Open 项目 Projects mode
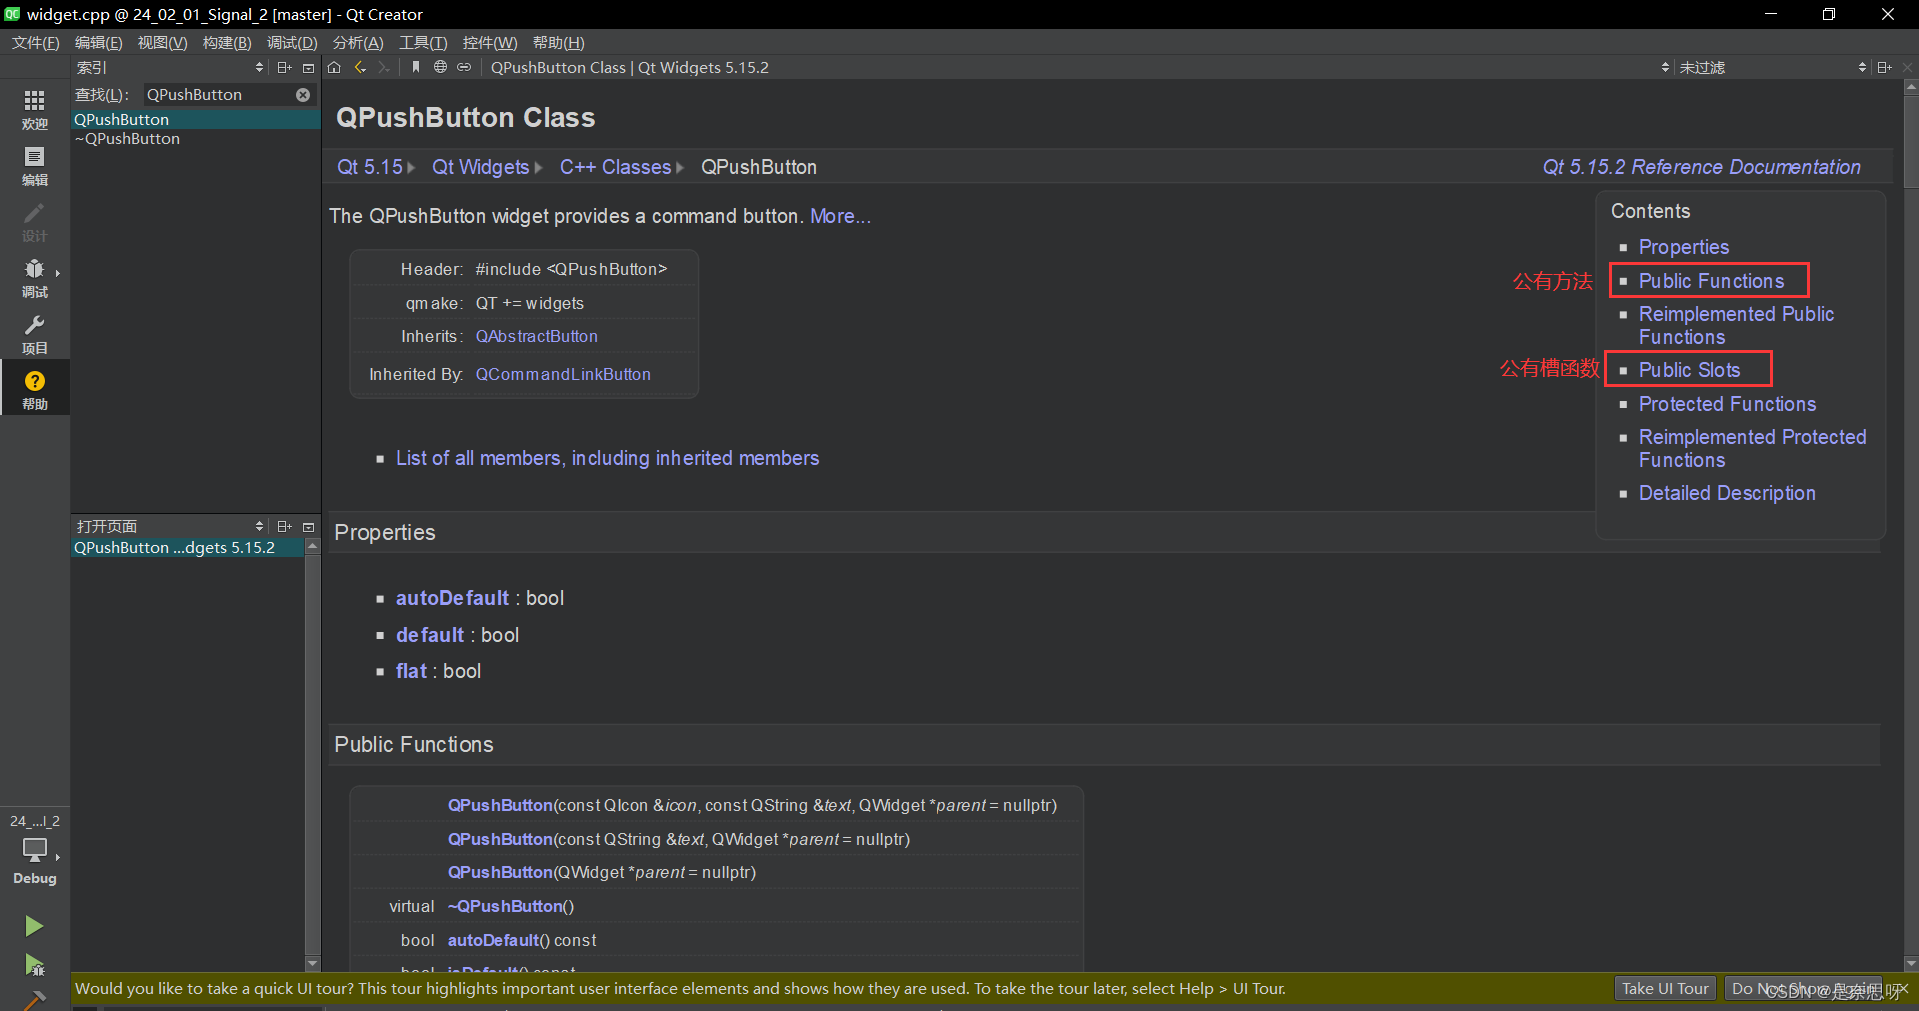1919x1011 pixels. pyautogui.click(x=35, y=334)
